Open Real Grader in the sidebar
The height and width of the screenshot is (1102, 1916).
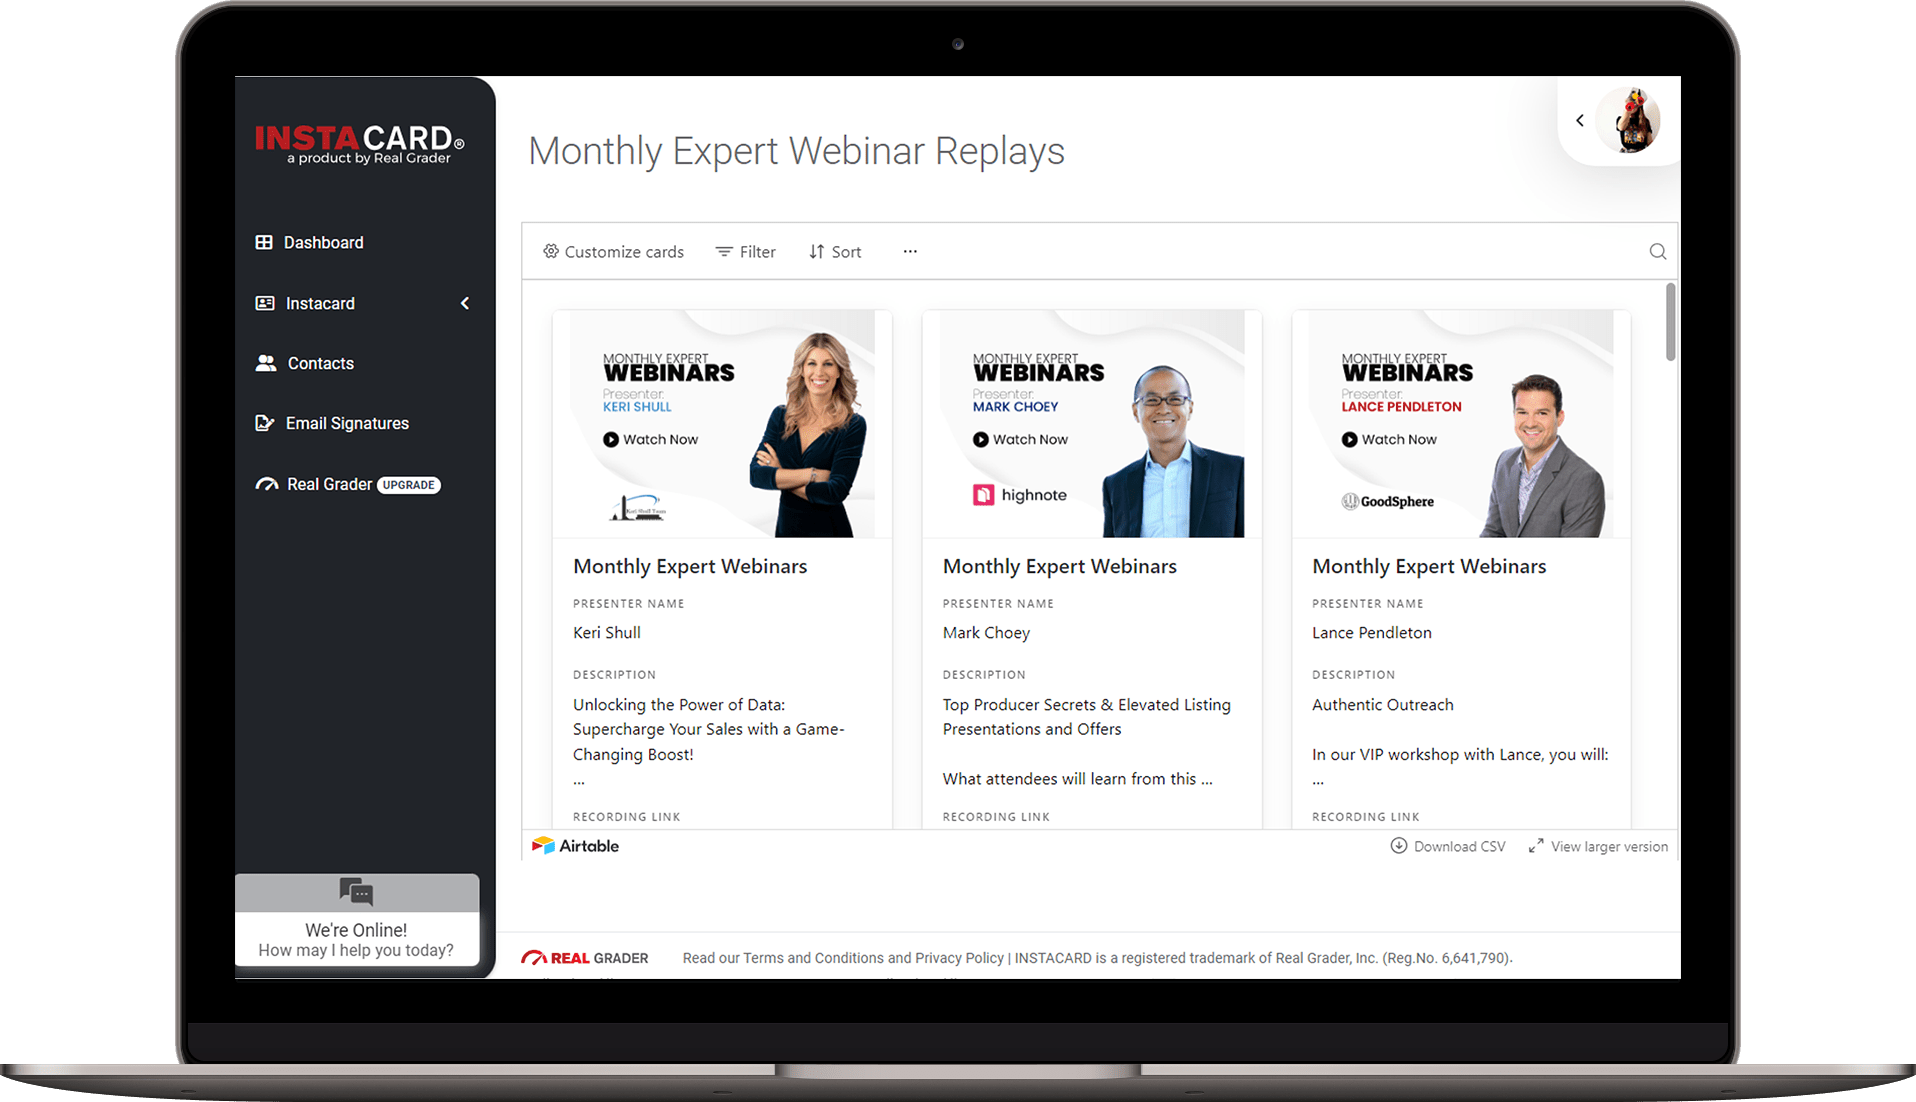click(x=329, y=484)
